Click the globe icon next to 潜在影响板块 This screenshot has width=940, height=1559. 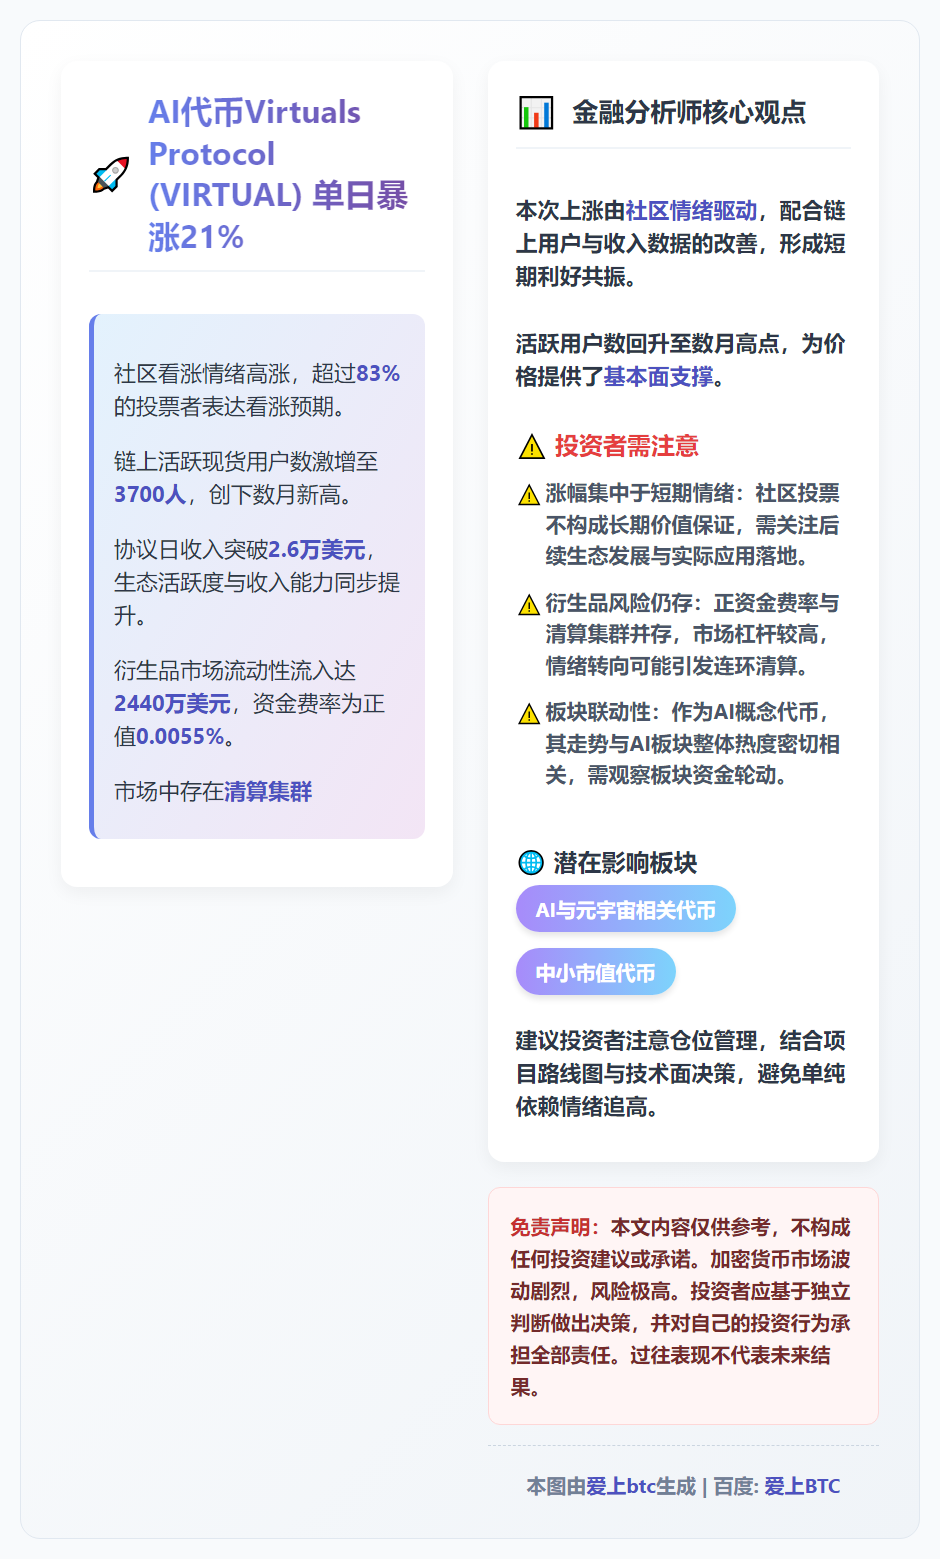pos(530,862)
